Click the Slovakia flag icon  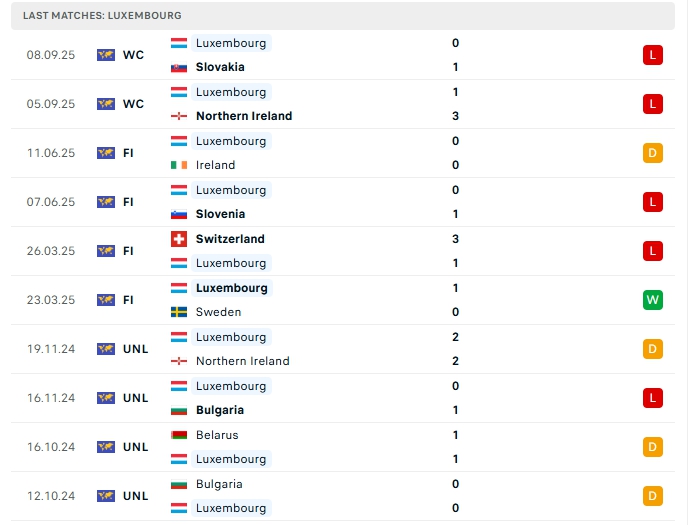[x=179, y=68]
